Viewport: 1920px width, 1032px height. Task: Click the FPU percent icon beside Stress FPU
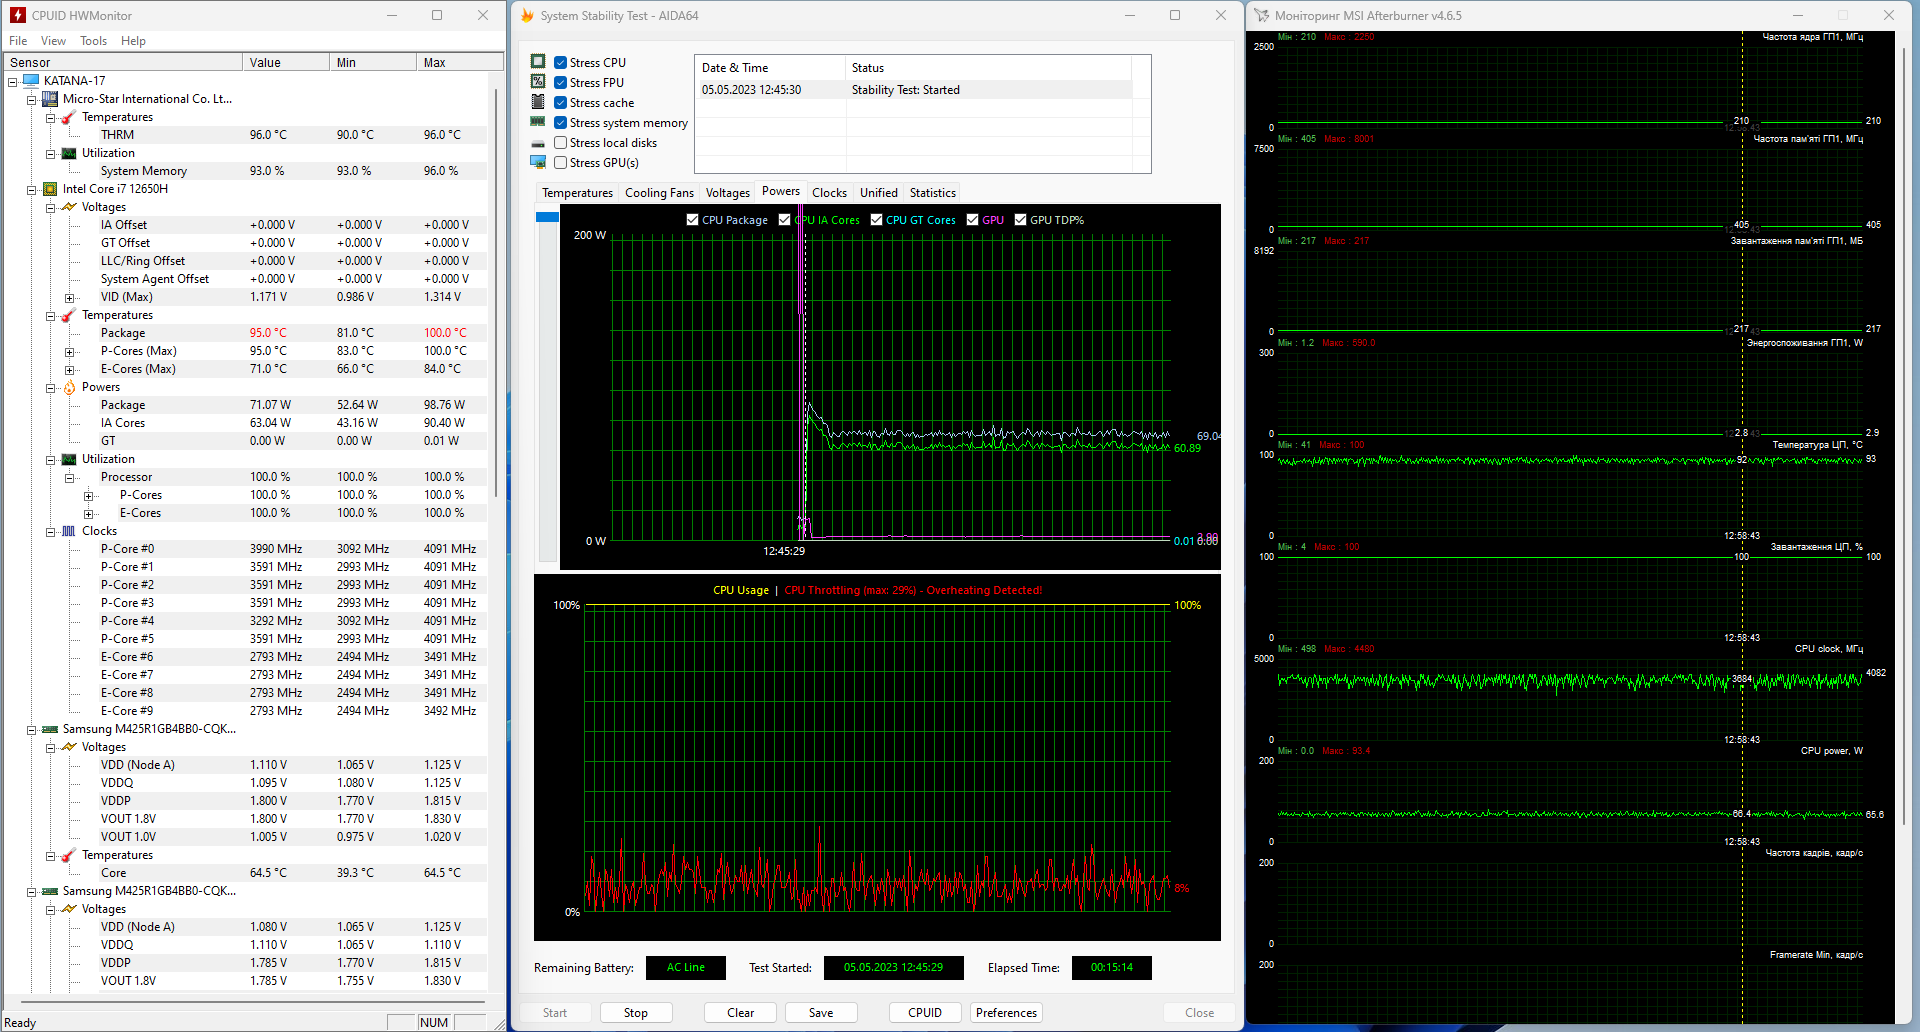(539, 81)
